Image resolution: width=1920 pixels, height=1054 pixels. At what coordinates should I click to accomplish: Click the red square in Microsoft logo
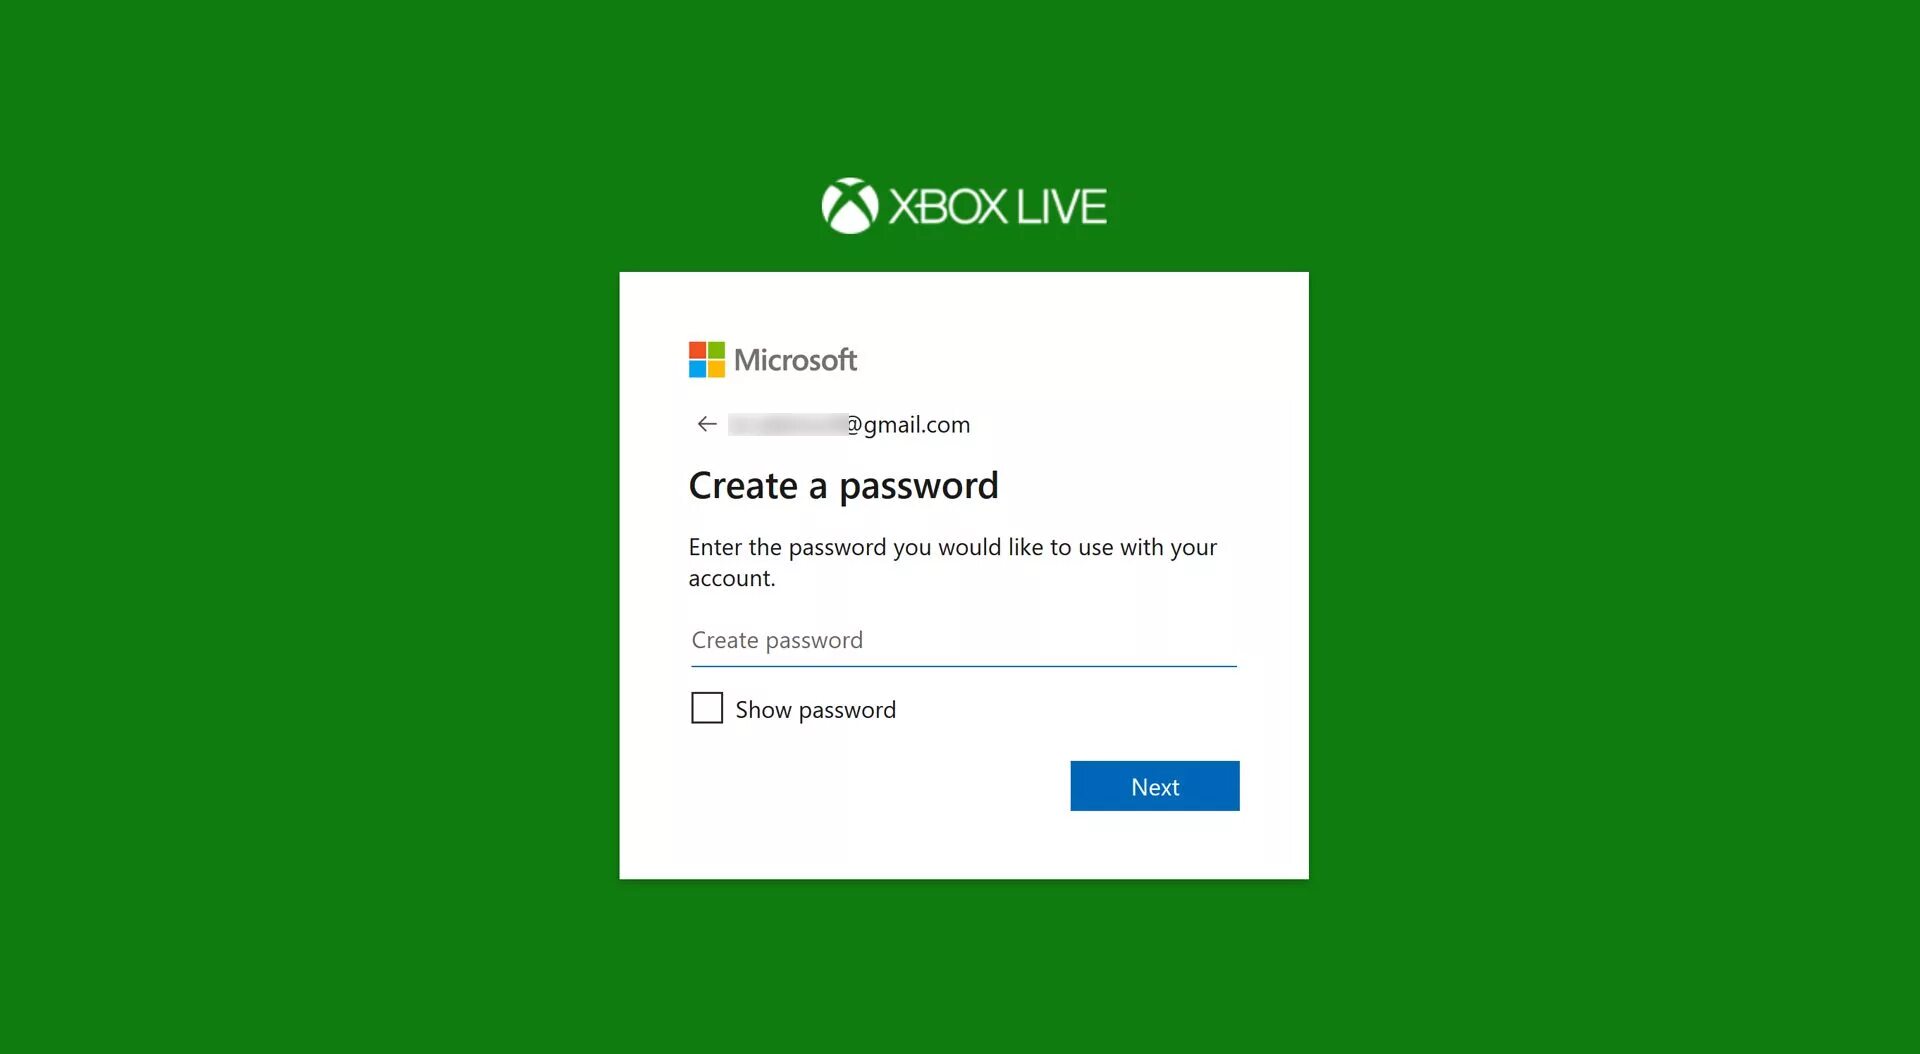click(697, 350)
